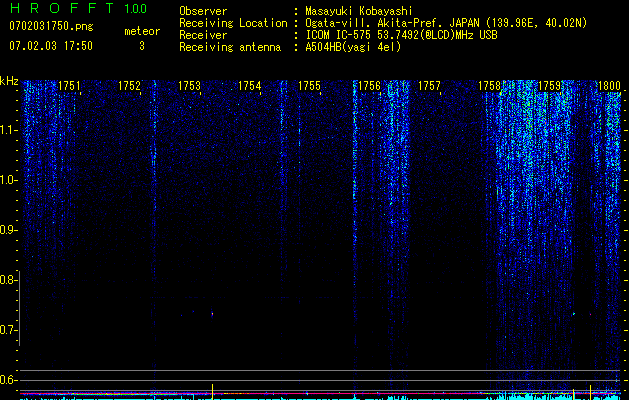Click the 1756 time marker

click(x=369, y=86)
